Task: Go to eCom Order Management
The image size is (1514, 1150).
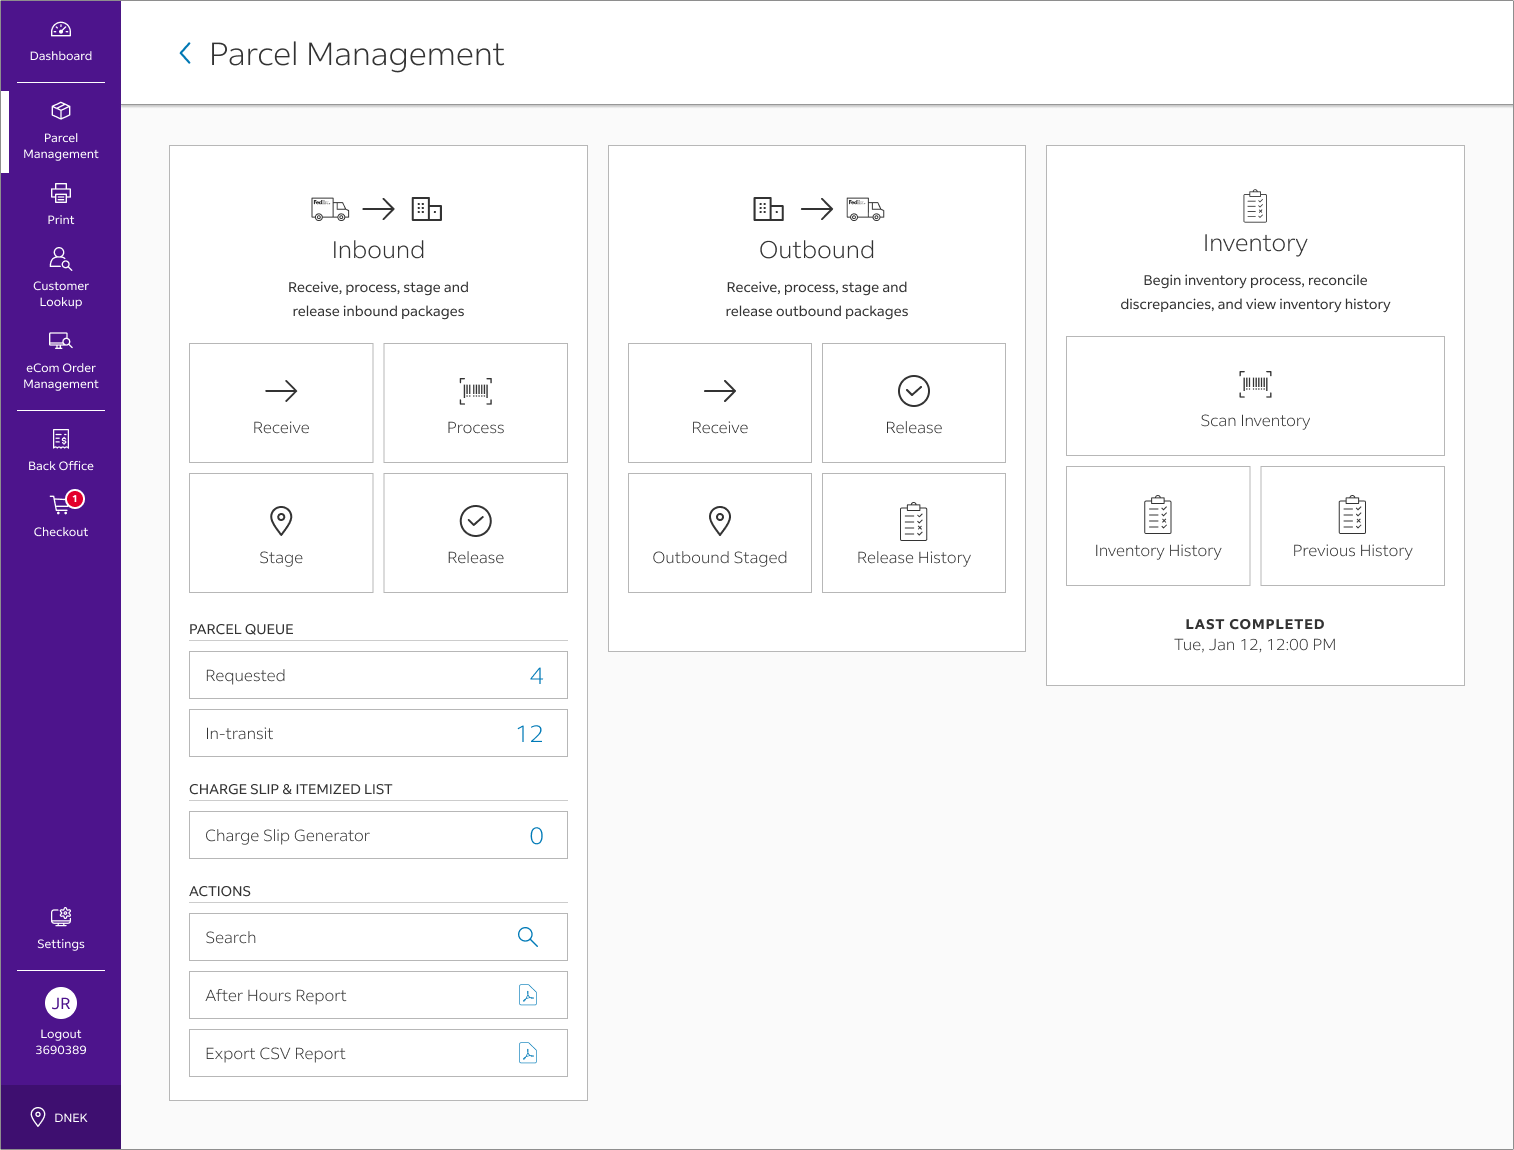Action: coord(61,359)
